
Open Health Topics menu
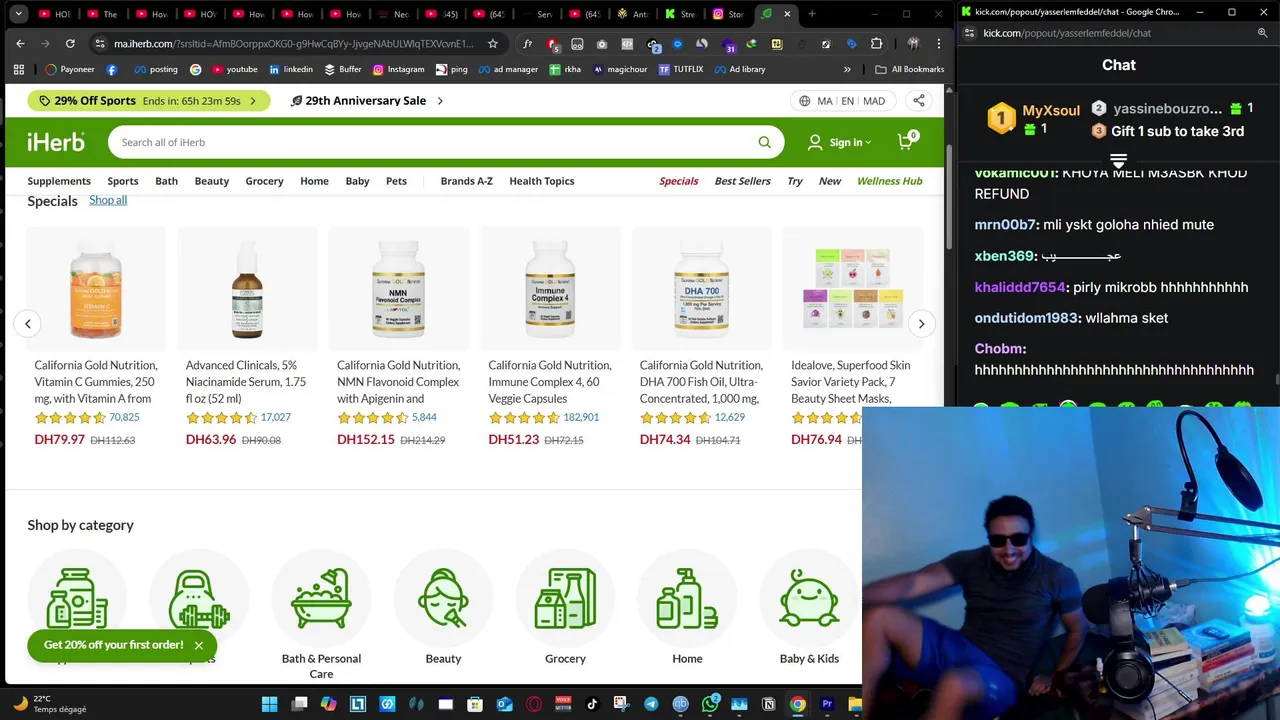tap(541, 181)
